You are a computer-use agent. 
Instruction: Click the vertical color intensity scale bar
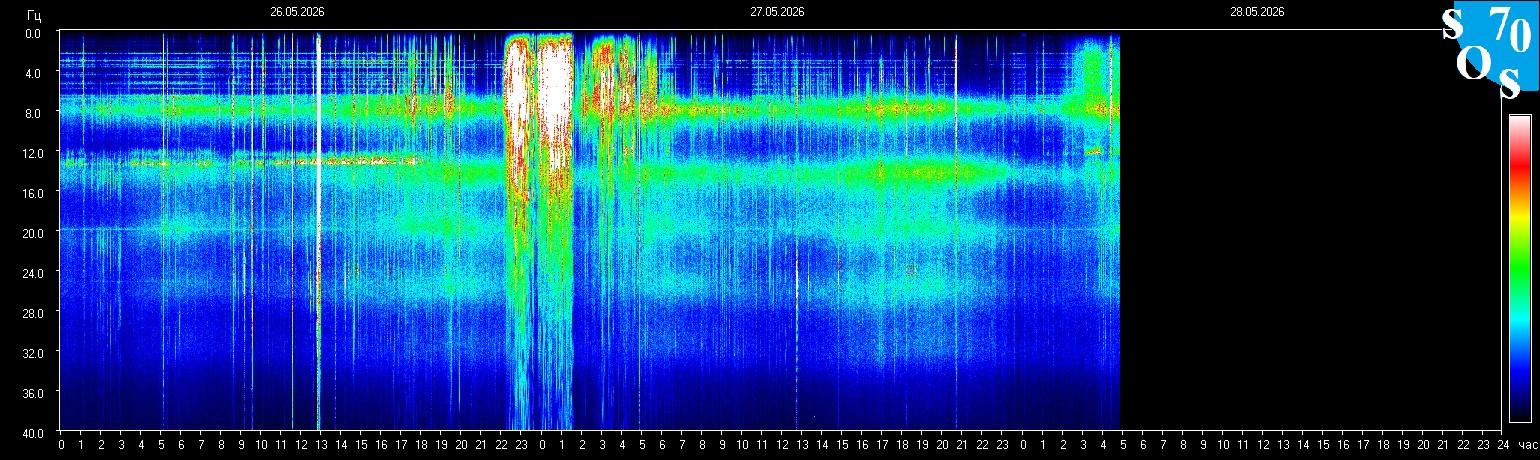(1520, 268)
